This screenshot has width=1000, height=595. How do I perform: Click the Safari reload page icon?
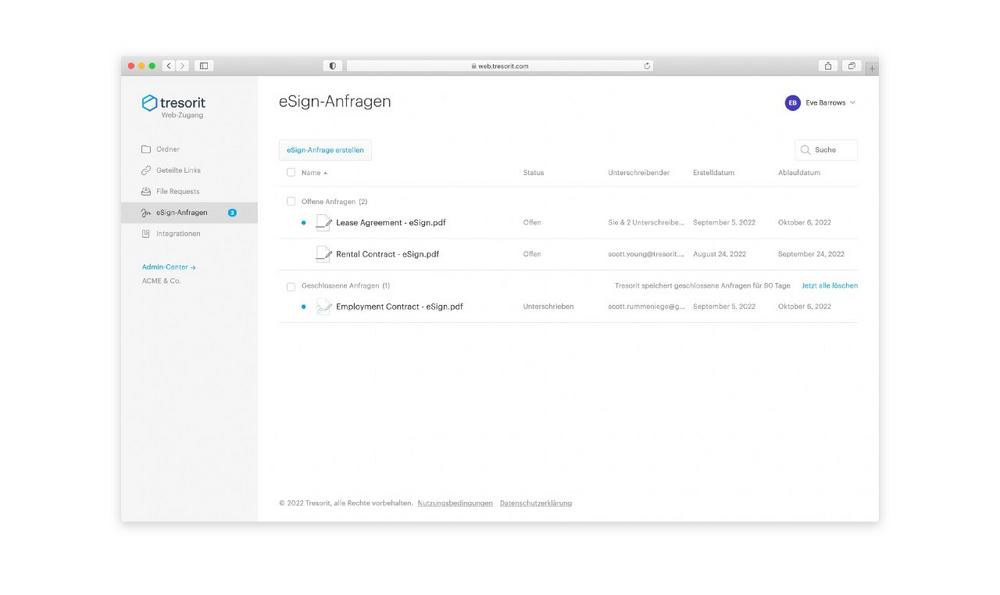point(648,66)
